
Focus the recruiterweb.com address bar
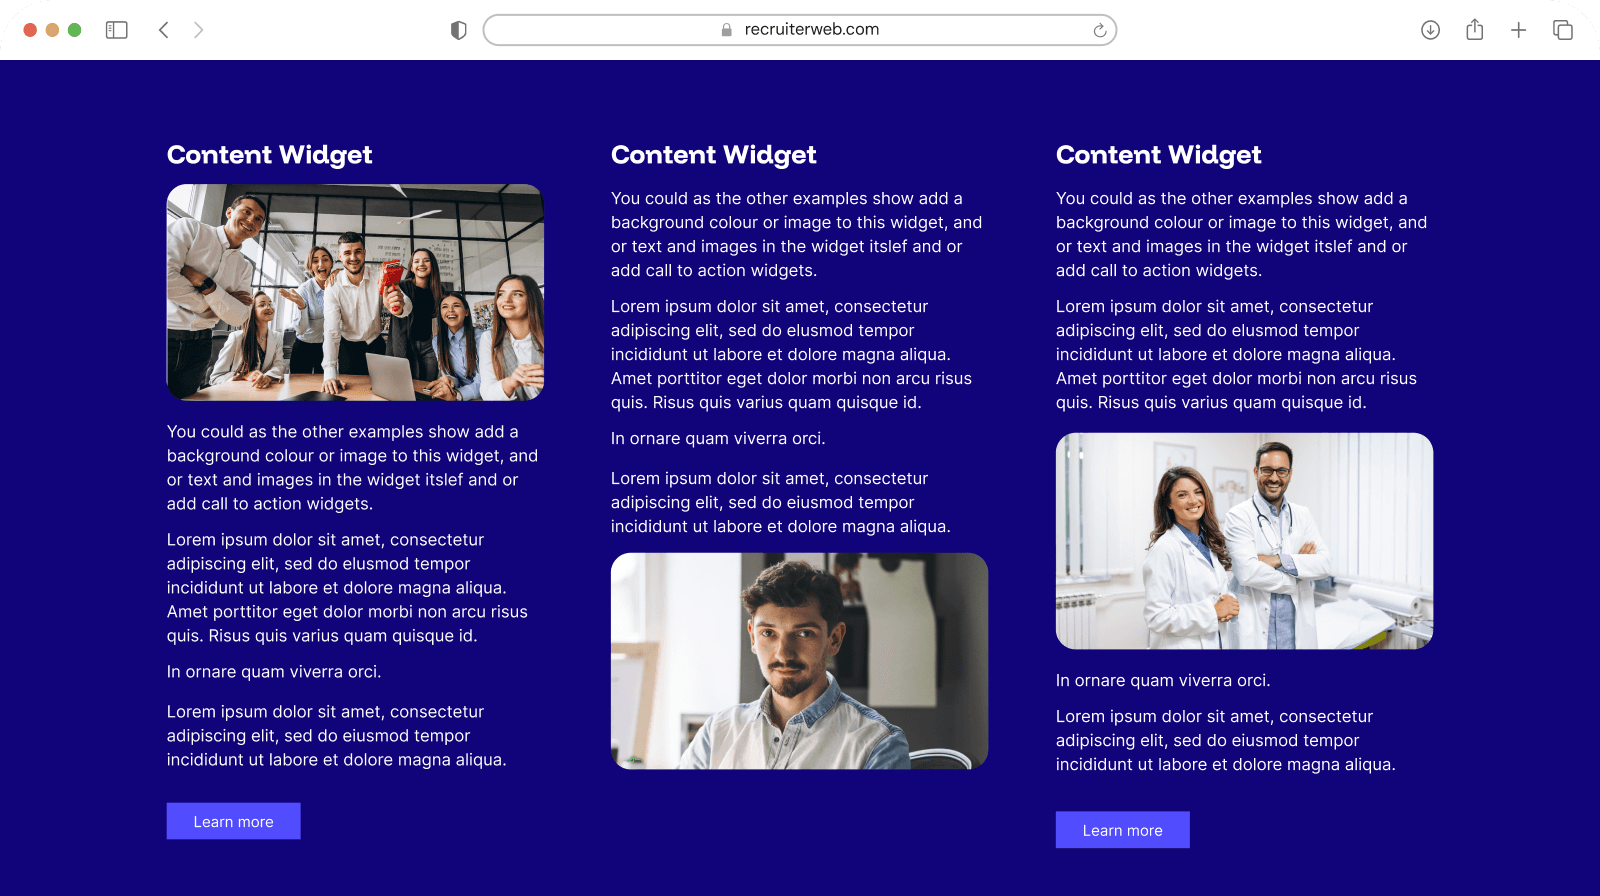(x=800, y=30)
